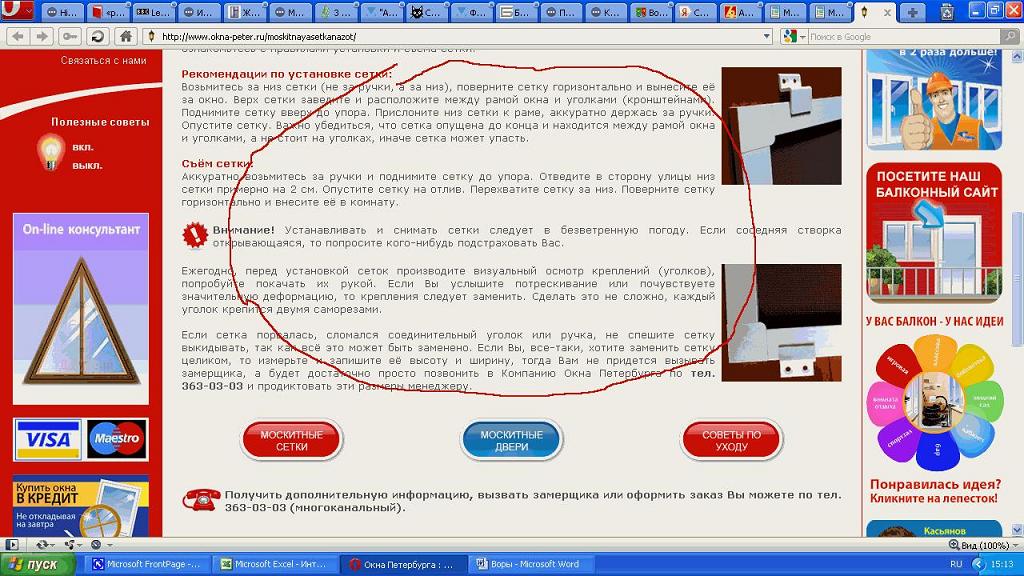Focus the URL address field
This screenshot has height=576, width=1024.
pyautogui.click(x=457, y=37)
